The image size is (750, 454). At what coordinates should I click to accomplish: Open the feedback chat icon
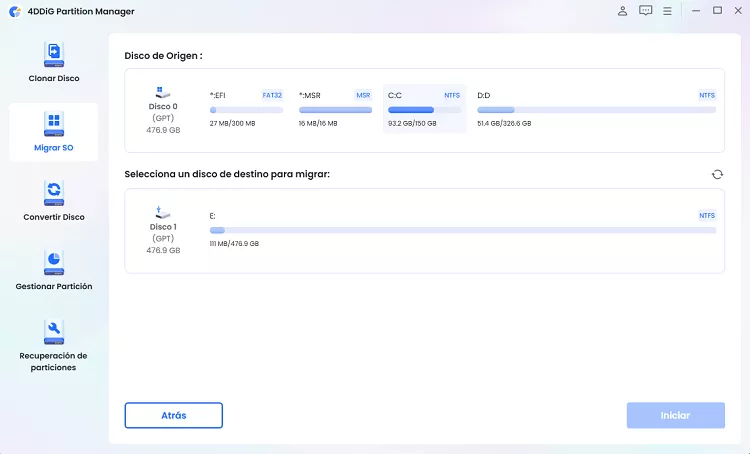pyautogui.click(x=645, y=11)
